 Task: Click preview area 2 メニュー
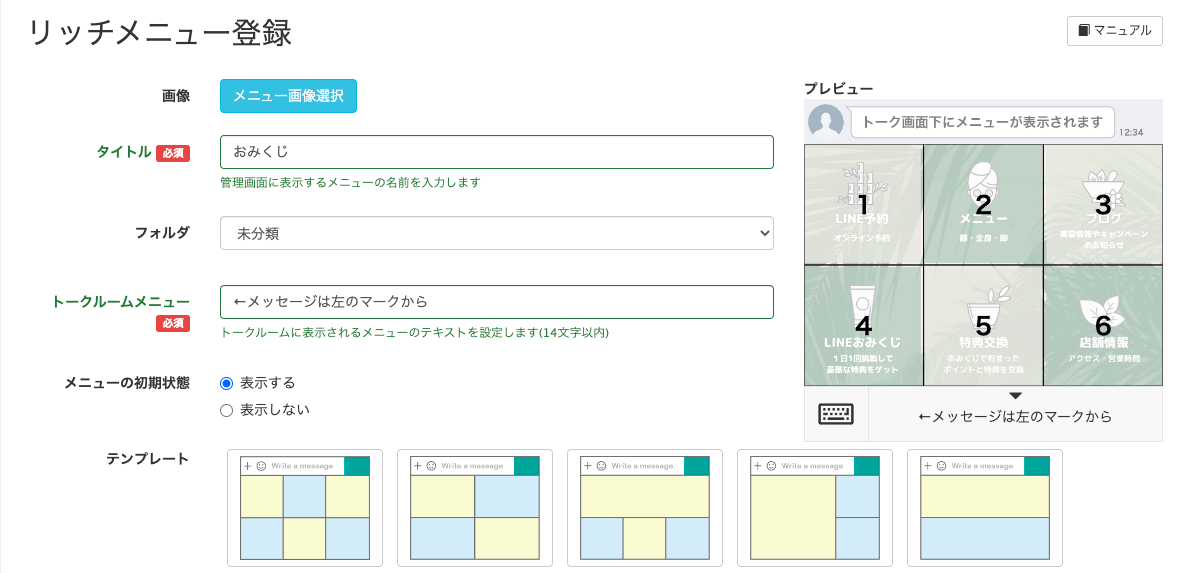pos(984,205)
